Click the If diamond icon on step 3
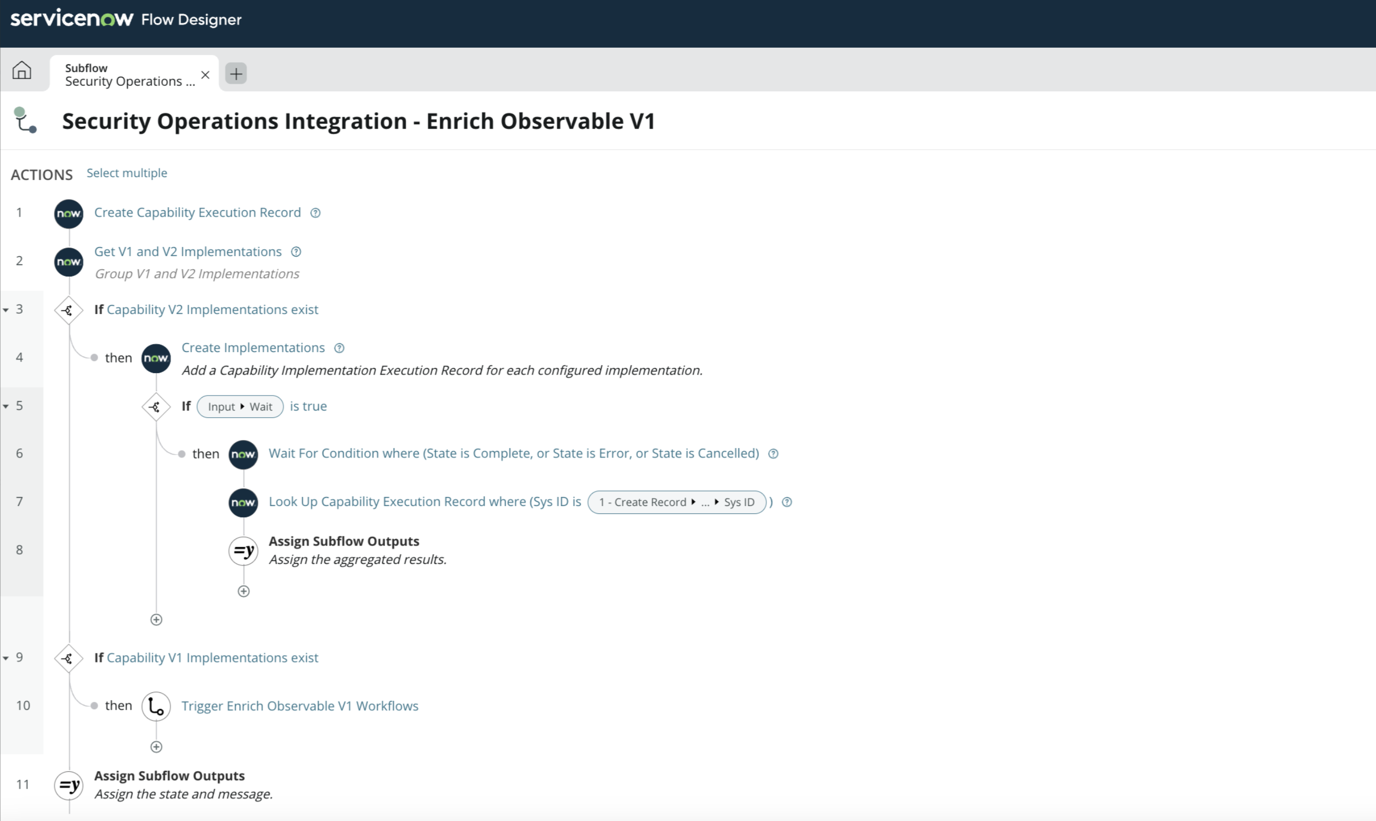 coord(68,310)
